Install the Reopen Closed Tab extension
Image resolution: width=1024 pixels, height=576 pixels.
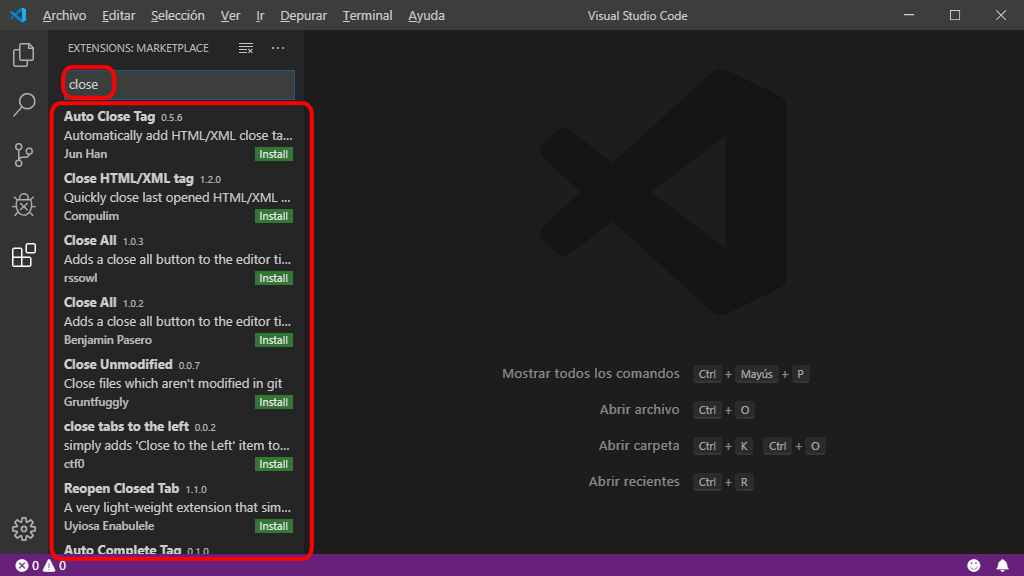(274, 526)
